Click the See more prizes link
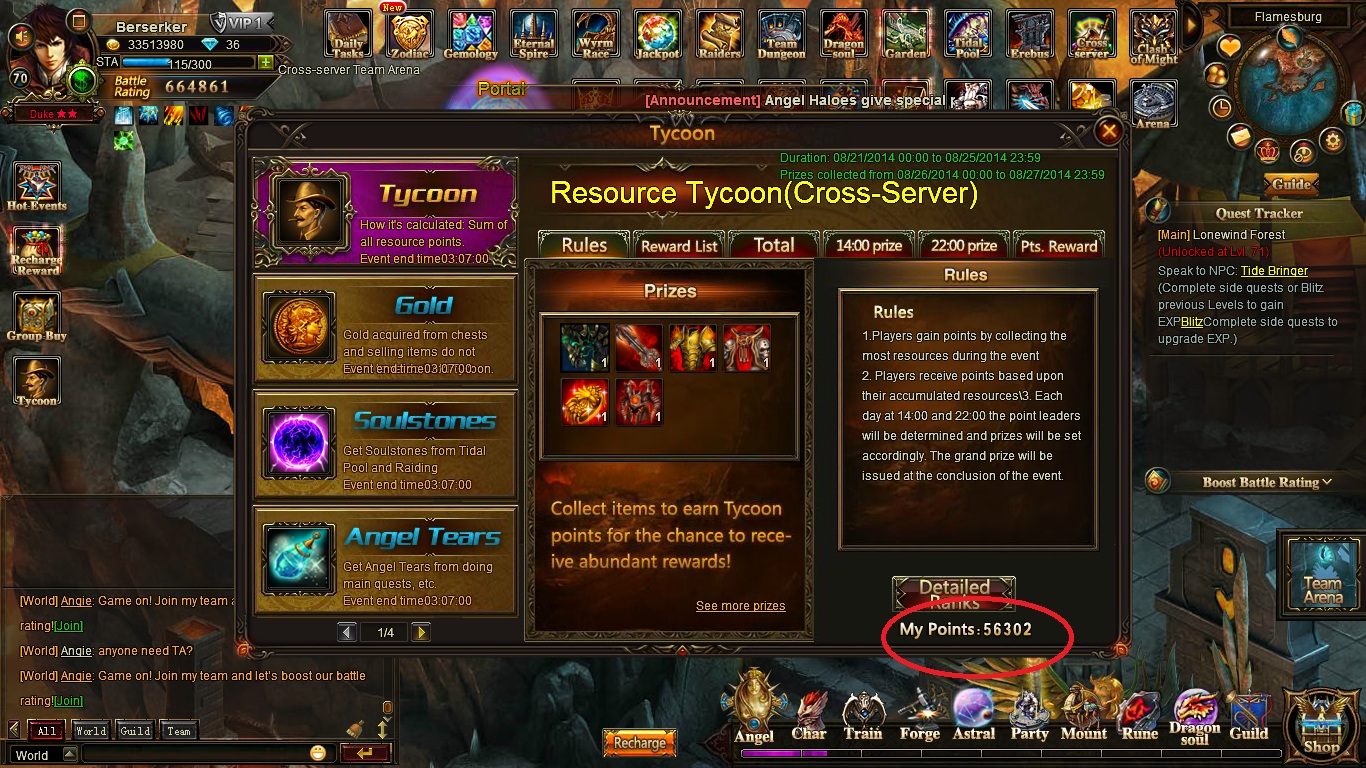Screen dimensions: 1366x768 pyautogui.click(x=740, y=606)
